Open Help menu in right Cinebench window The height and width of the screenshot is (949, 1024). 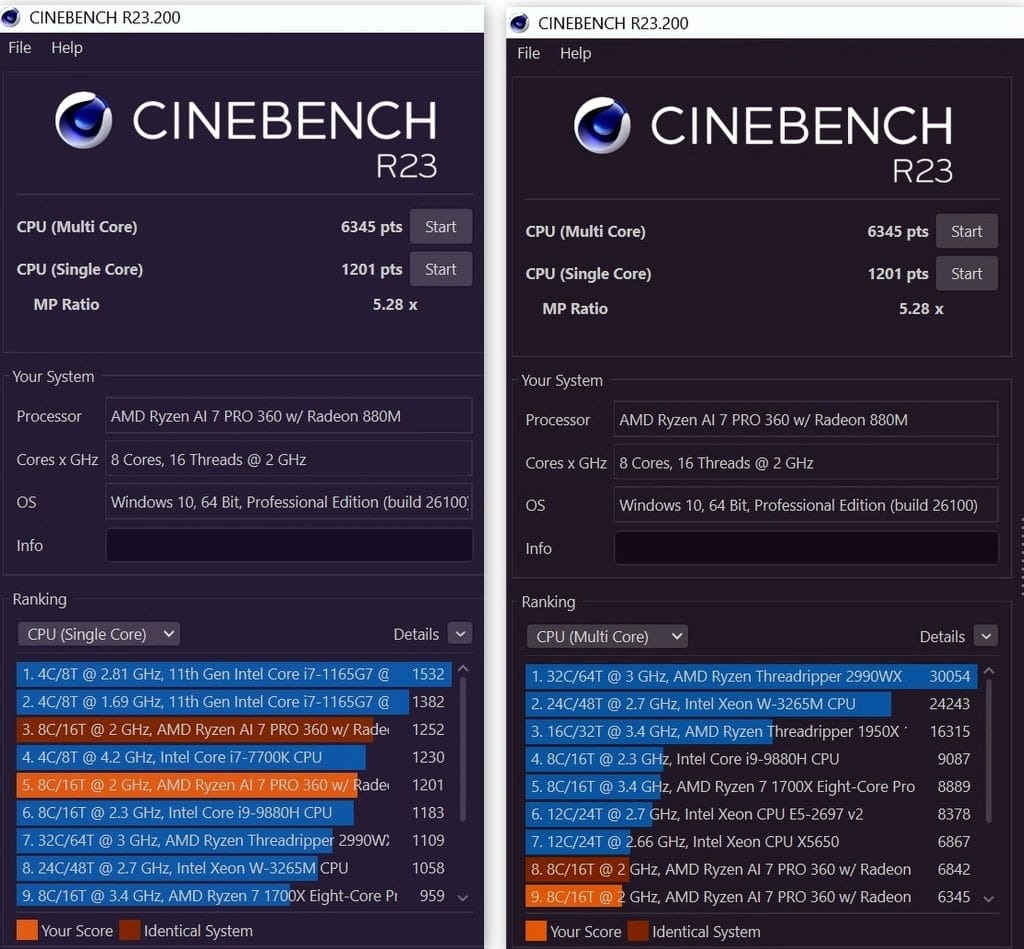tap(575, 54)
